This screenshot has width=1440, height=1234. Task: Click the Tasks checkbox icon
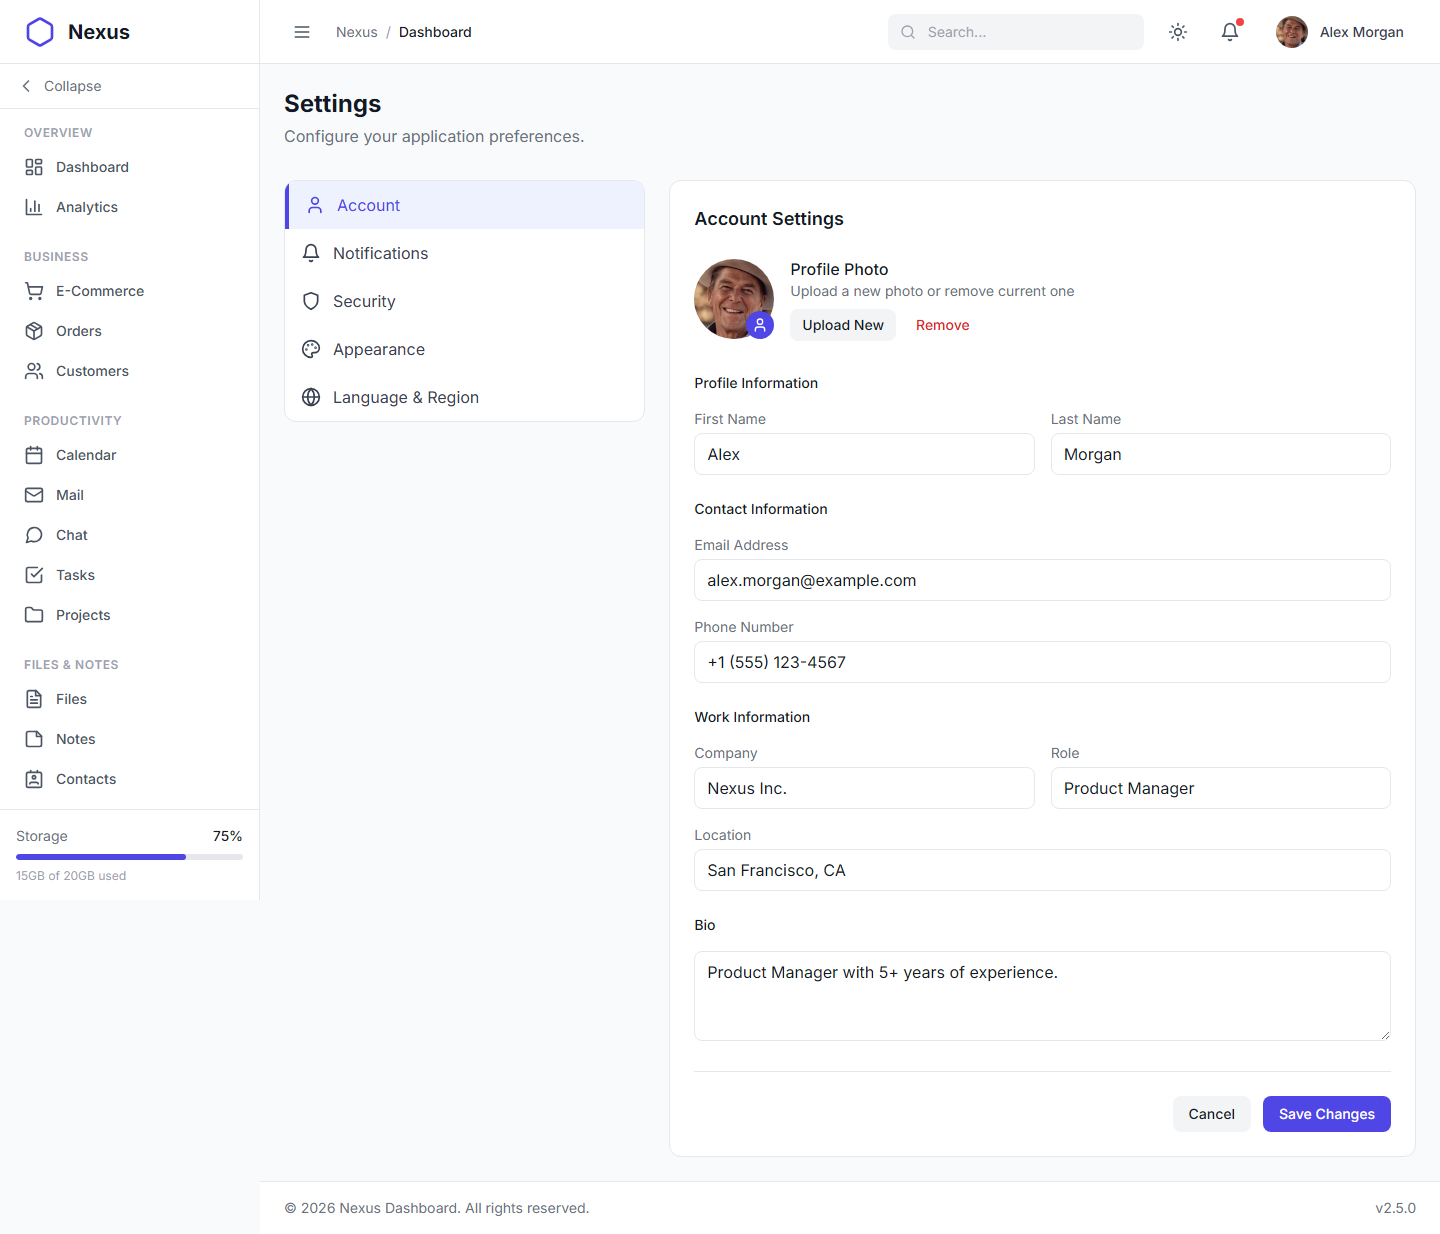[34, 575]
